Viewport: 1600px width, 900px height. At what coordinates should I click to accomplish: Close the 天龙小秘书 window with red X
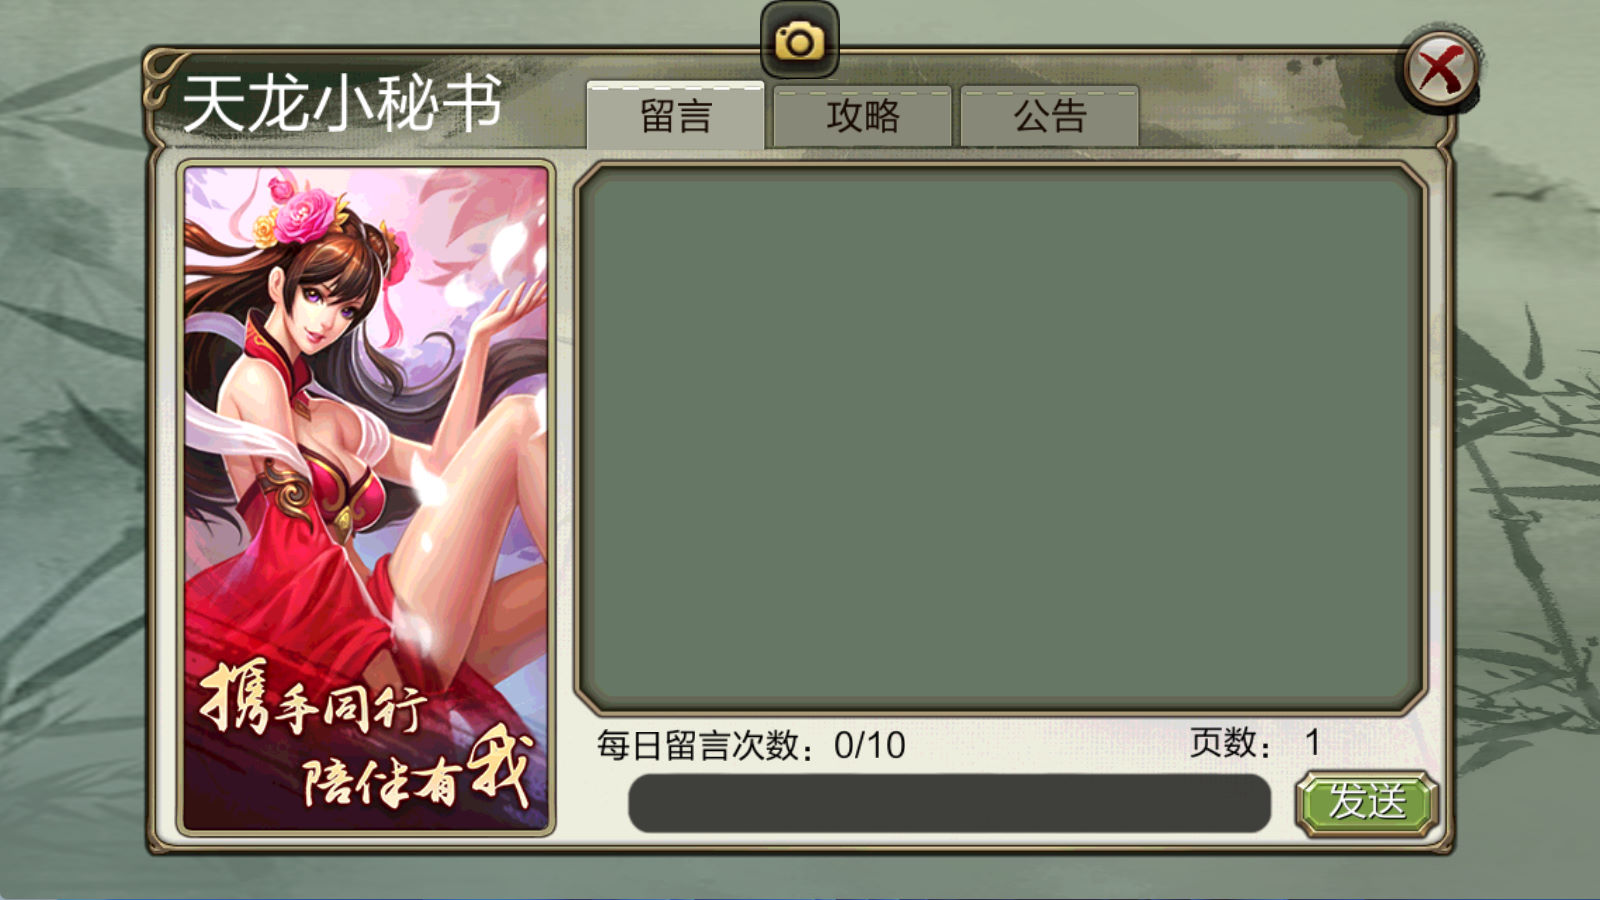[x=1440, y=70]
